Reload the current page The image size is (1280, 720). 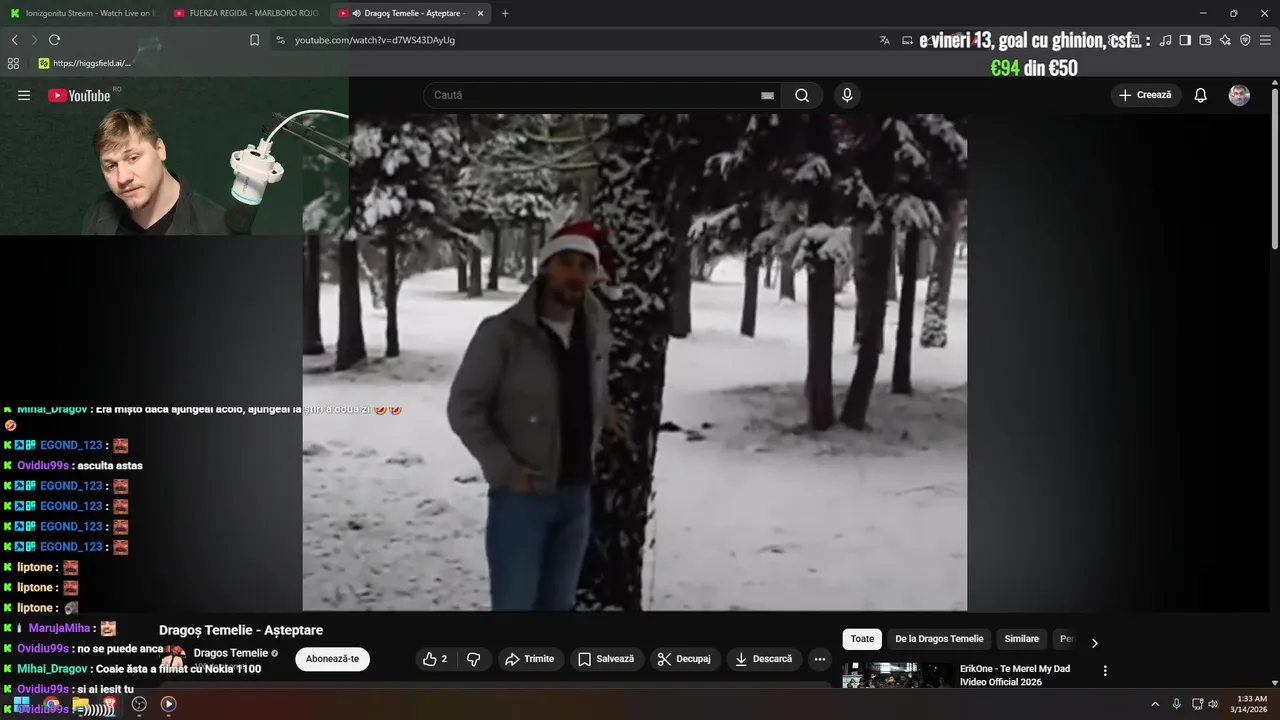(x=54, y=40)
